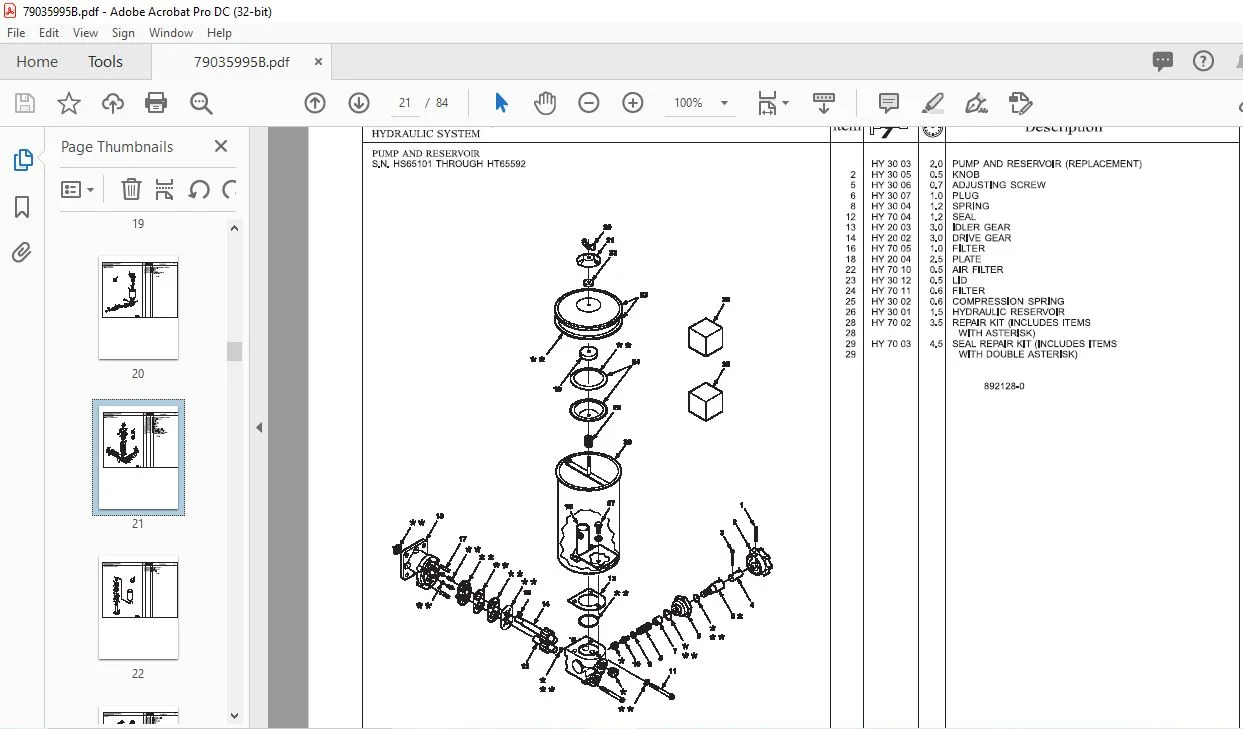Go to previous page arrow
The image size is (1243, 729).
[x=315, y=103]
